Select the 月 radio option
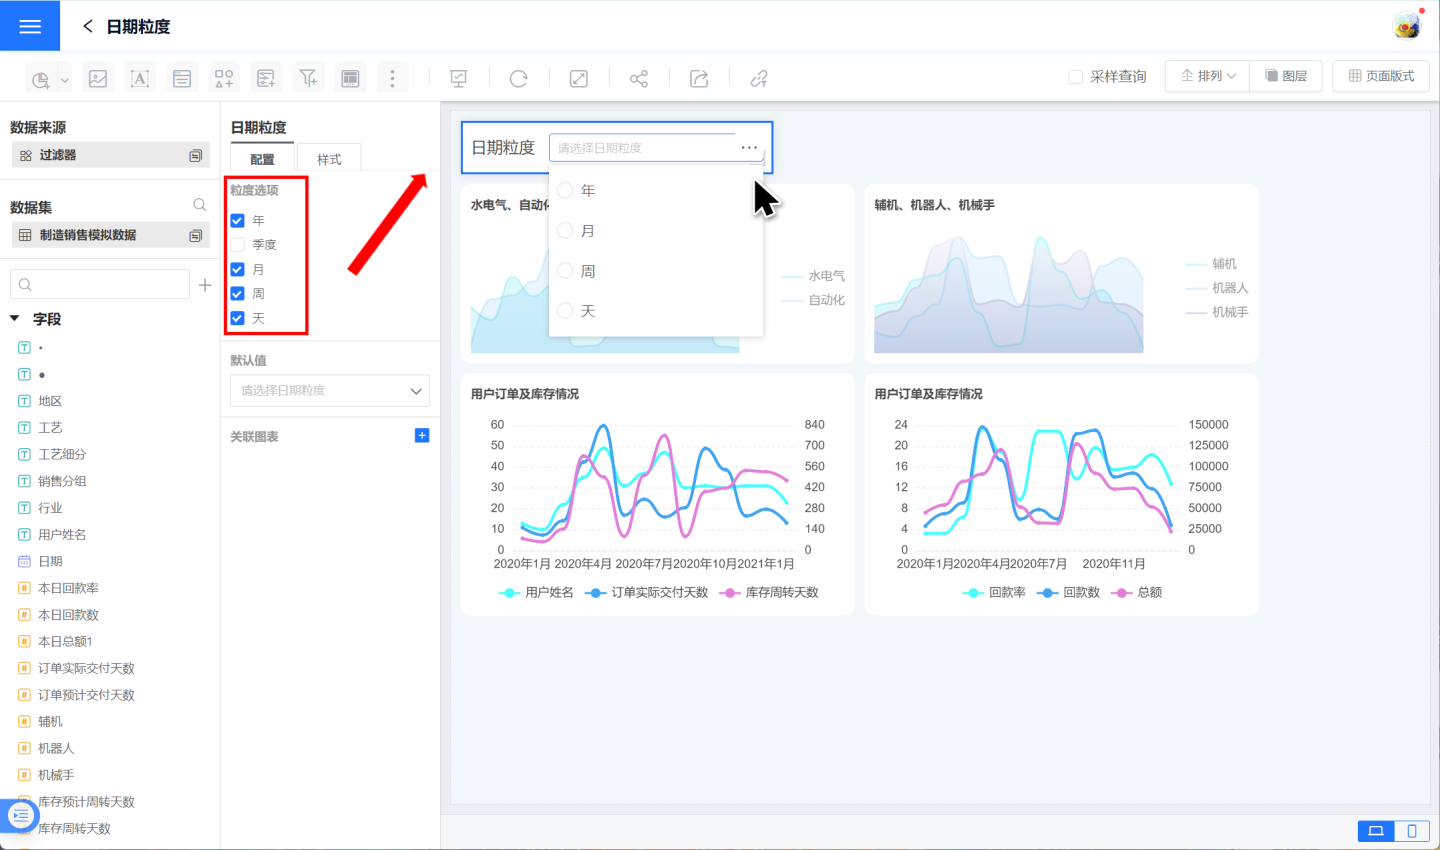 point(565,231)
